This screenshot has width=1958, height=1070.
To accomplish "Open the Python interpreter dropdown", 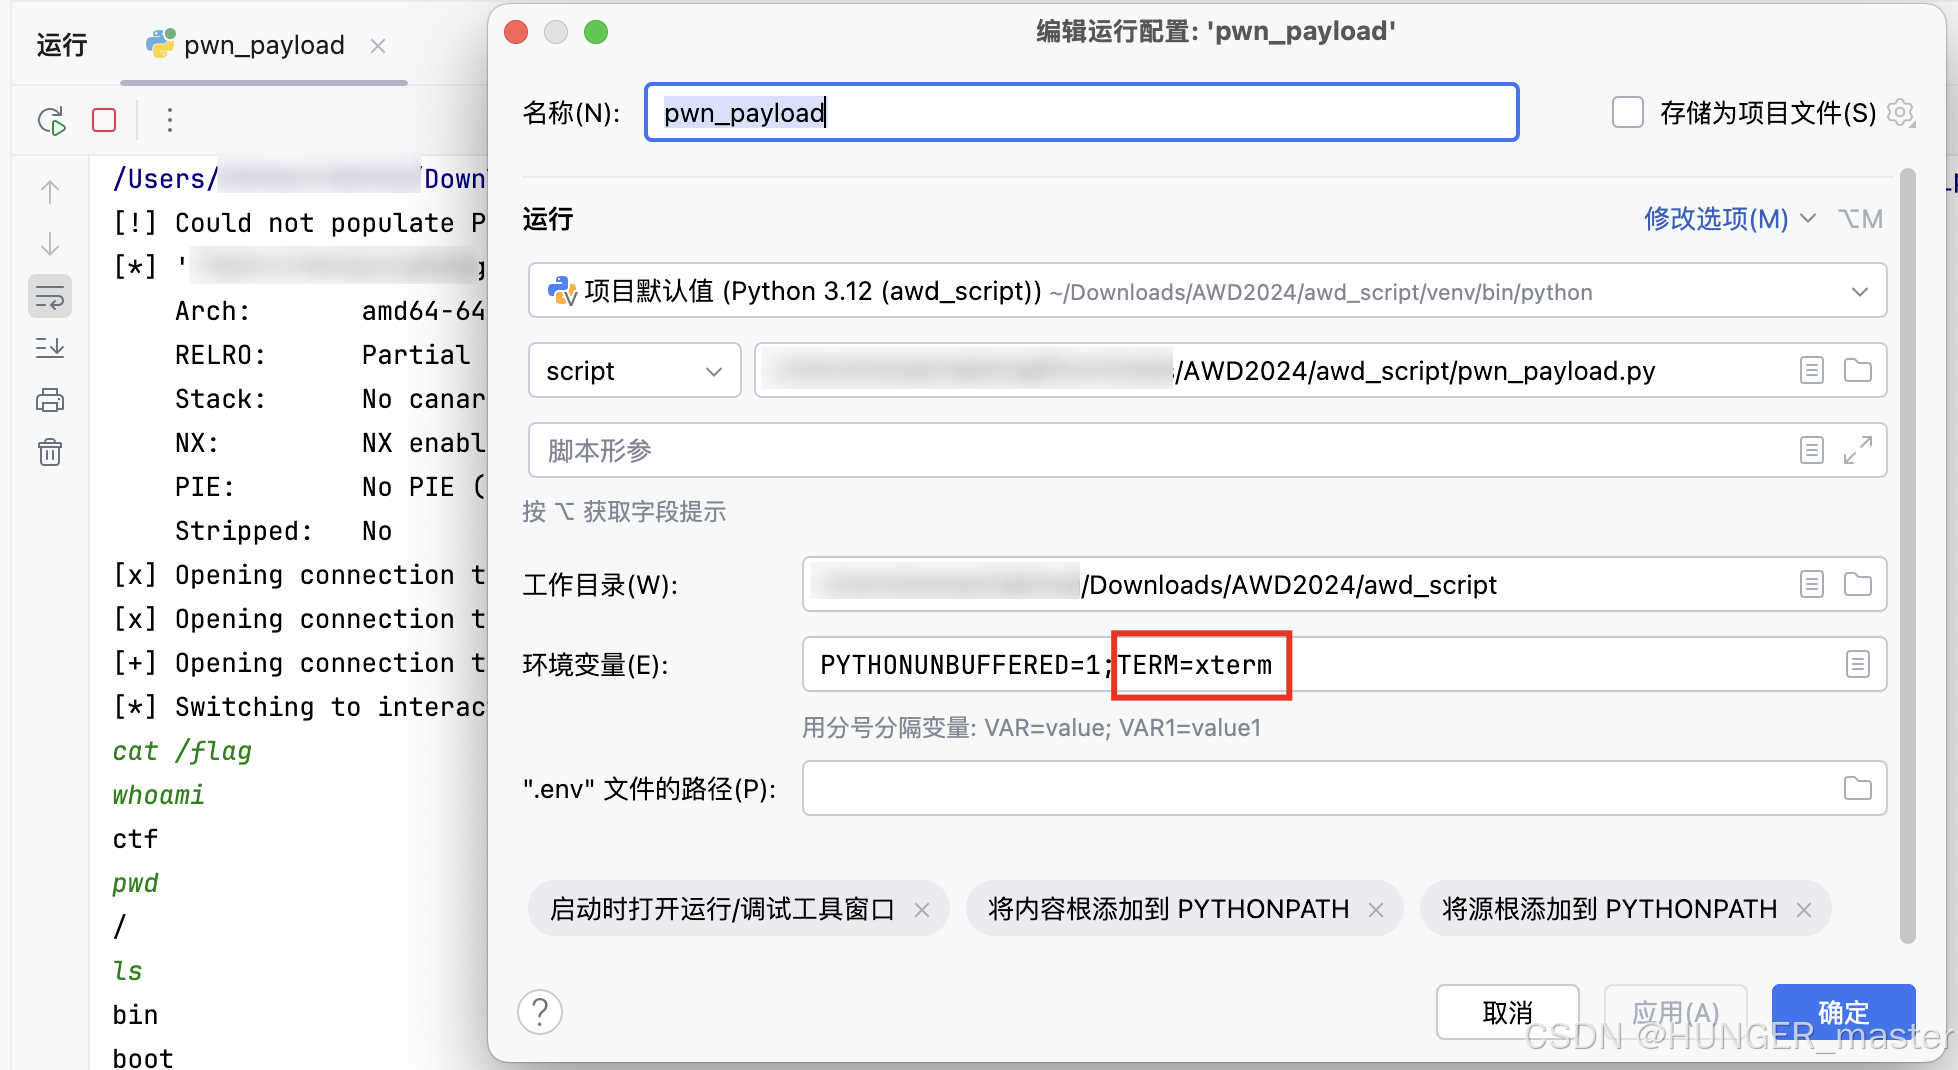I will tap(1859, 291).
